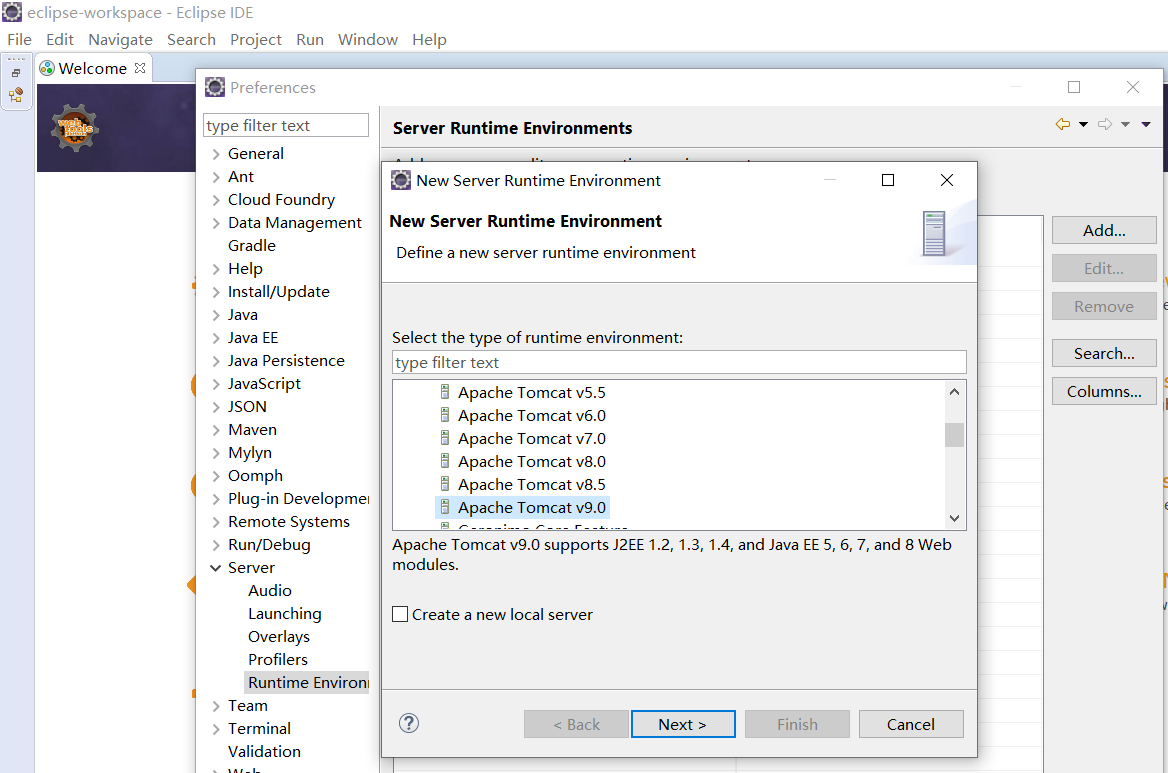Open the forward history dropdown arrow
1168x773 pixels.
tap(1126, 124)
